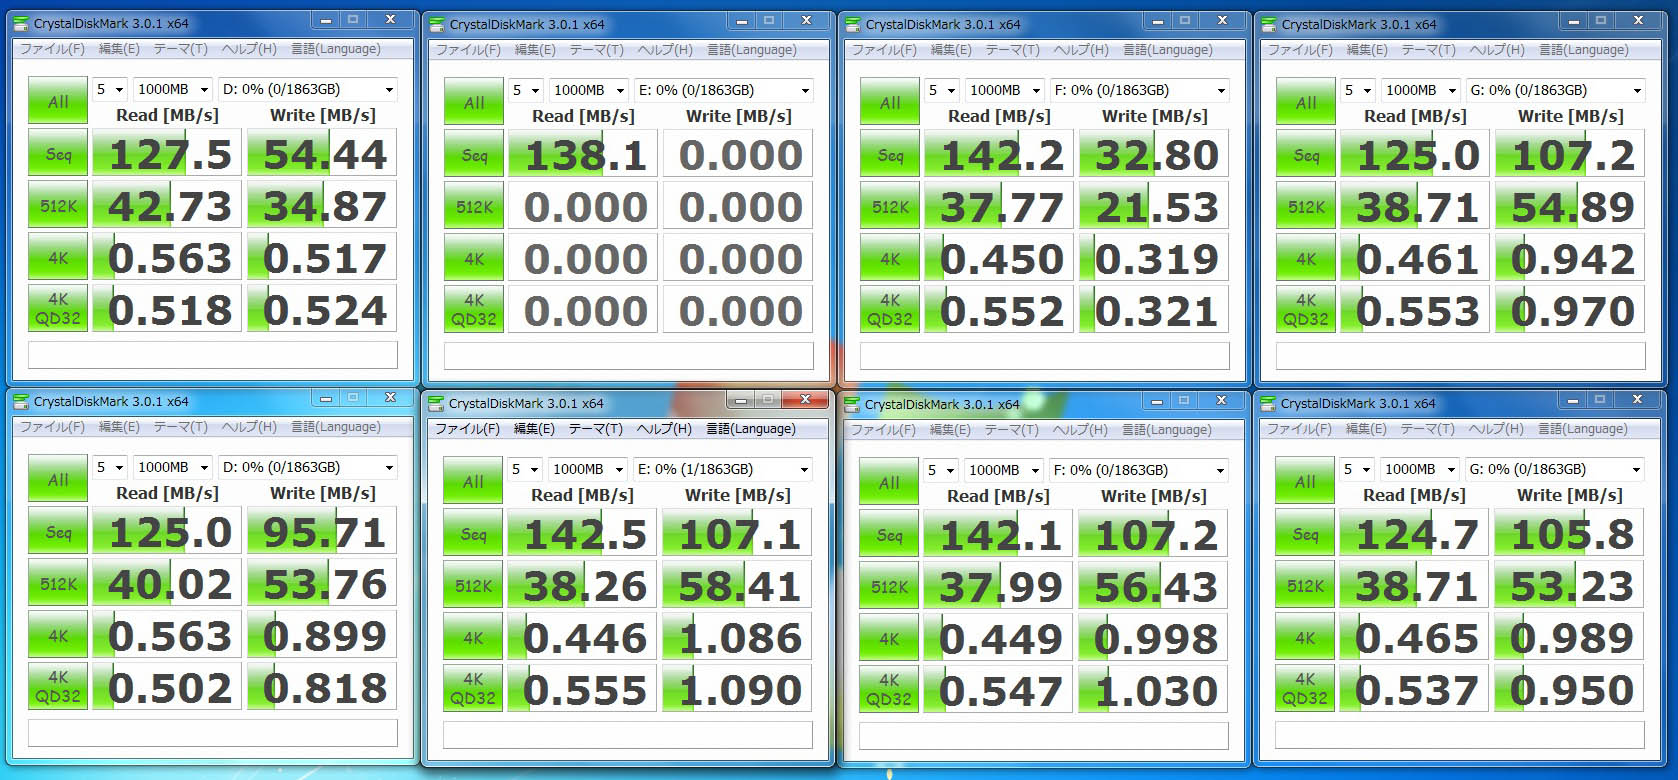This screenshot has width=1678, height=780.
Task: Click All button in the upper G: window
Action: [1306, 102]
